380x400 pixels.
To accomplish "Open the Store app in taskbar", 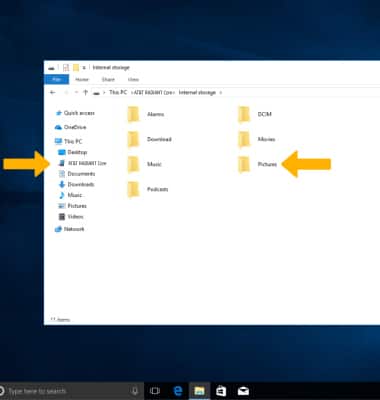I will pyautogui.click(x=221, y=391).
